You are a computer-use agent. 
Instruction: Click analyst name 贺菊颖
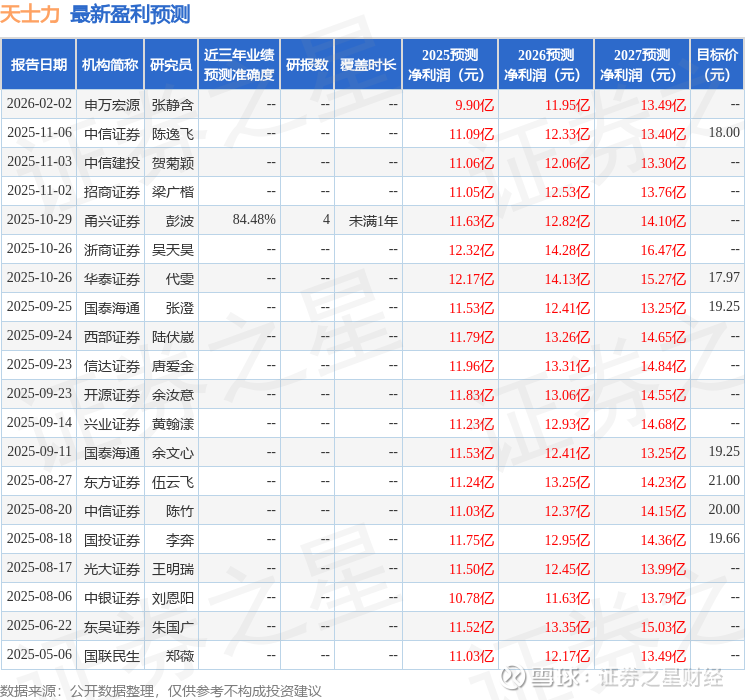pos(172,163)
